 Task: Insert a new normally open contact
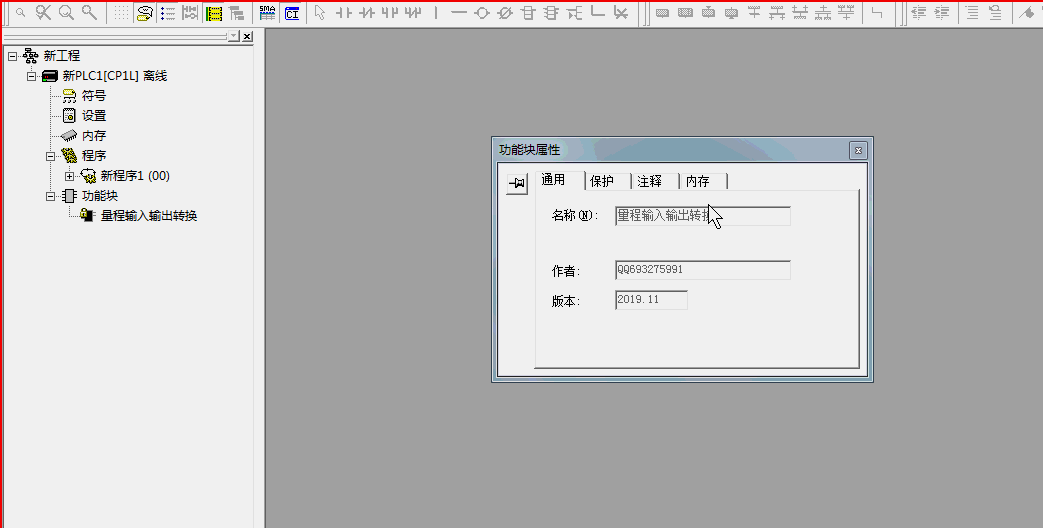(x=343, y=13)
